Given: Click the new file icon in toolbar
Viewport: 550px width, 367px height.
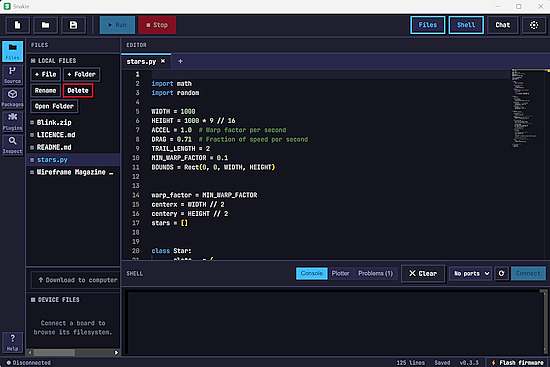Looking at the screenshot, I should [x=17, y=25].
